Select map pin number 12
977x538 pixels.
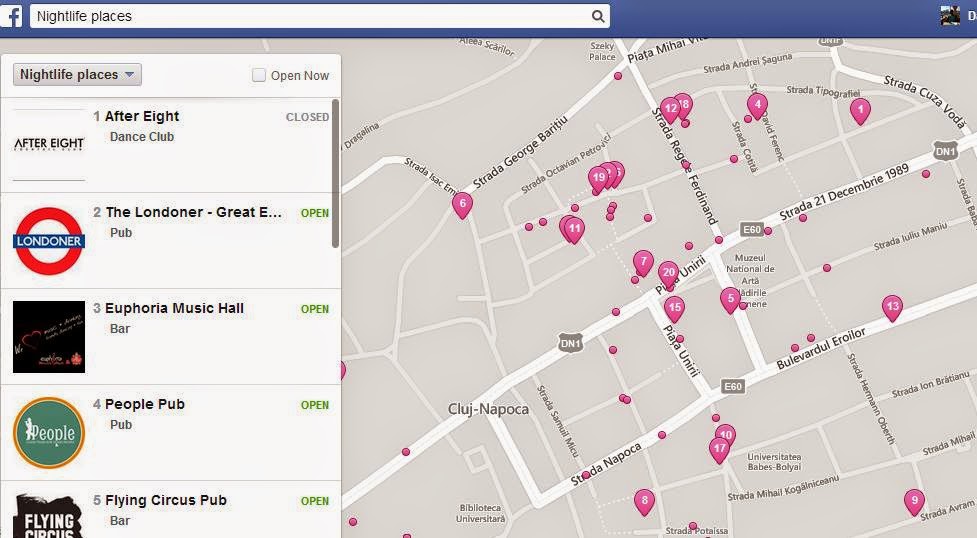669,111
